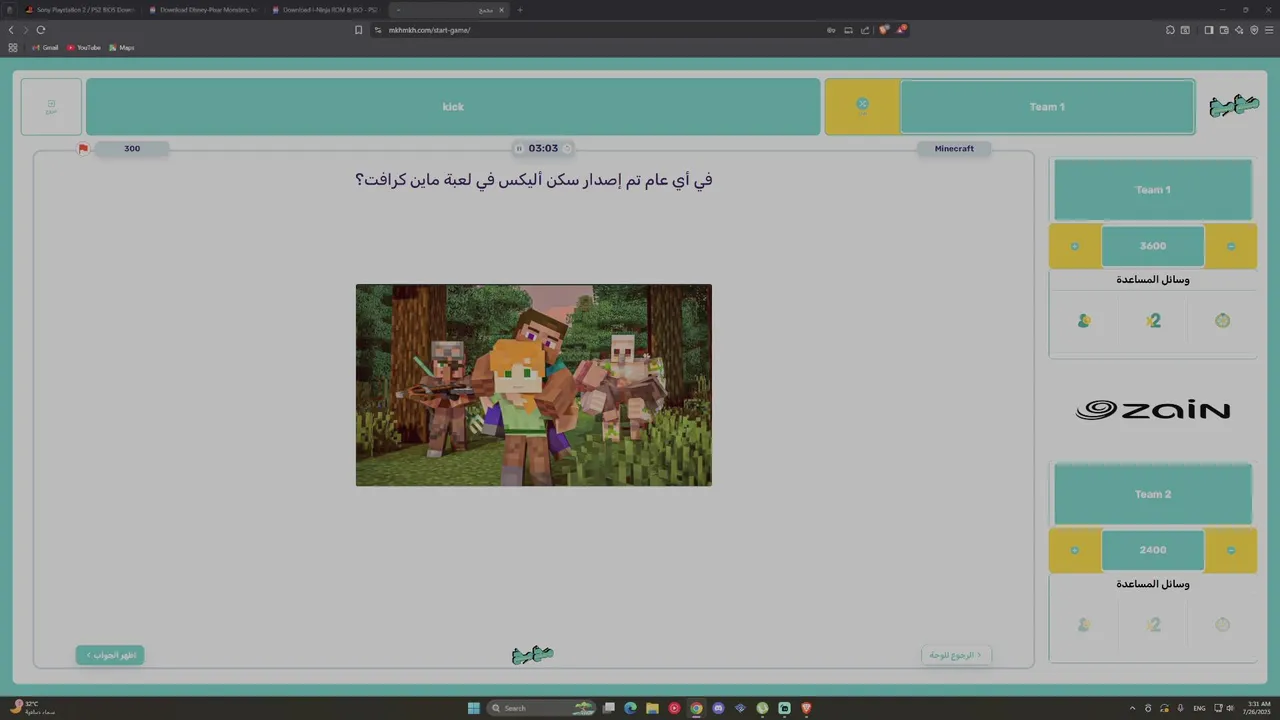Click the yellow circle icon next to Team 1 turn
Screen dimensions: 1280x720
tap(862, 106)
